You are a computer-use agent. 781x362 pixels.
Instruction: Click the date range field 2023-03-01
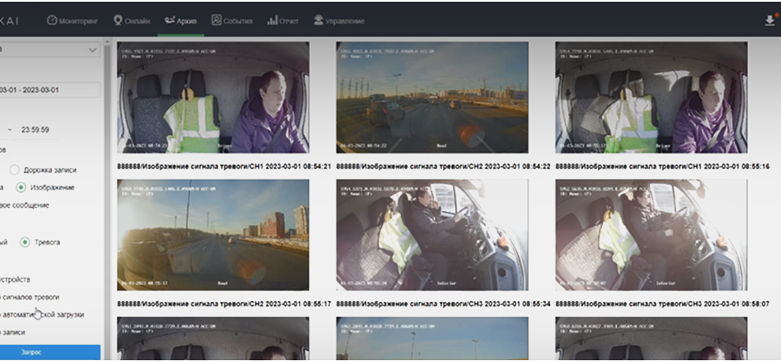point(50,90)
